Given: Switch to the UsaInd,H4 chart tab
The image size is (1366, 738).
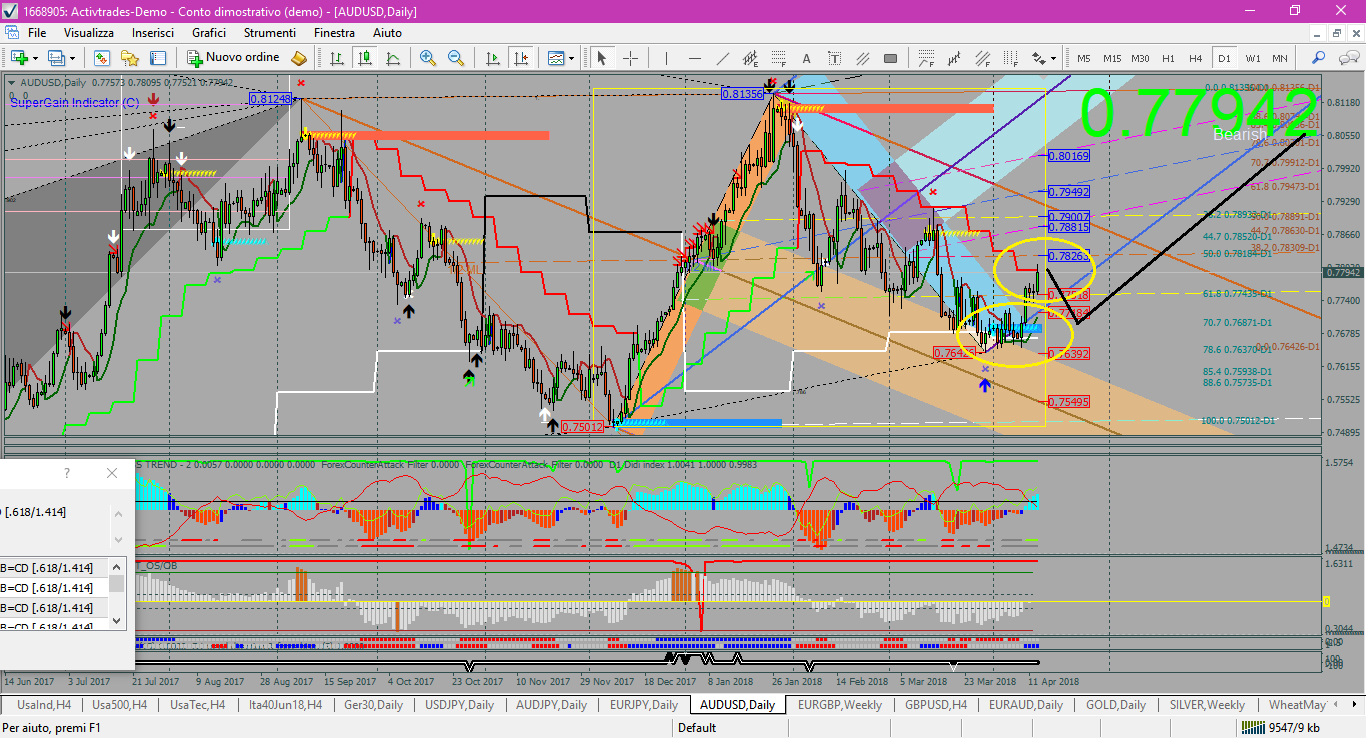Looking at the screenshot, I should (x=43, y=705).
